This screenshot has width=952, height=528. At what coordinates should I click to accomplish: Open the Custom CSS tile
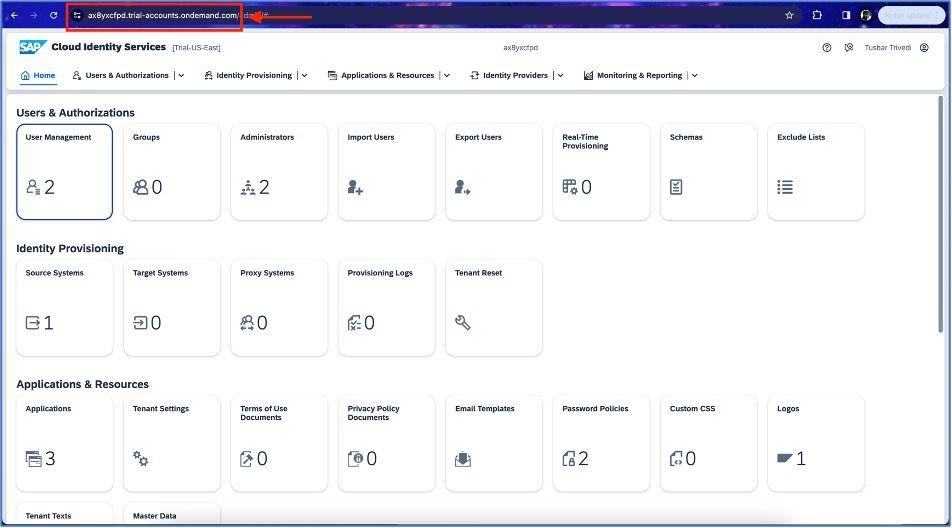pyautogui.click(x=709, y=444)
